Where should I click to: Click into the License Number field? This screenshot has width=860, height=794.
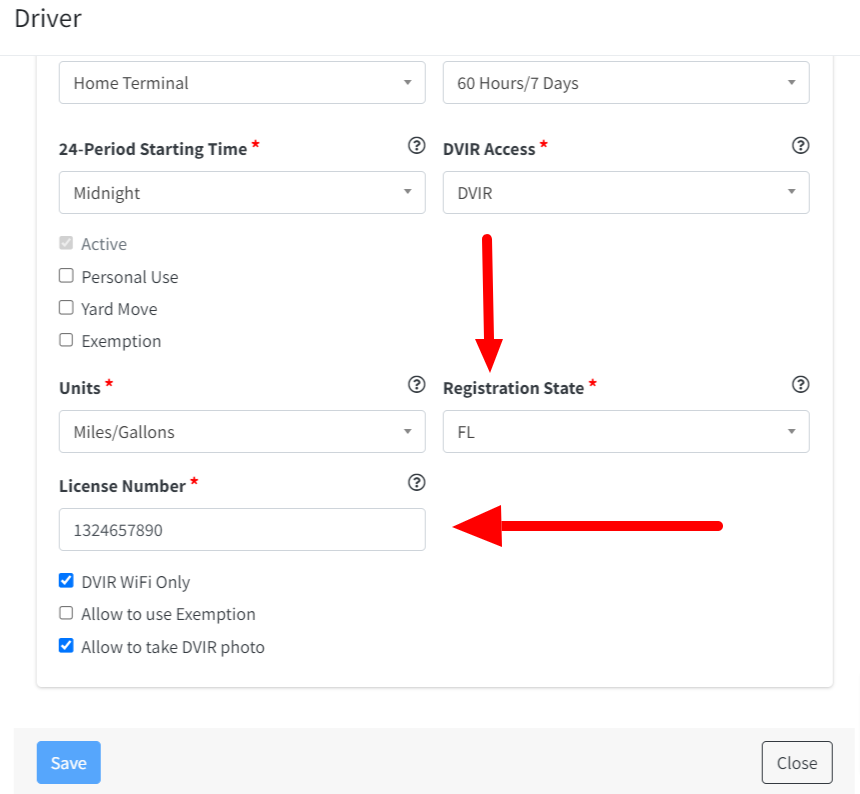point(242,529)
